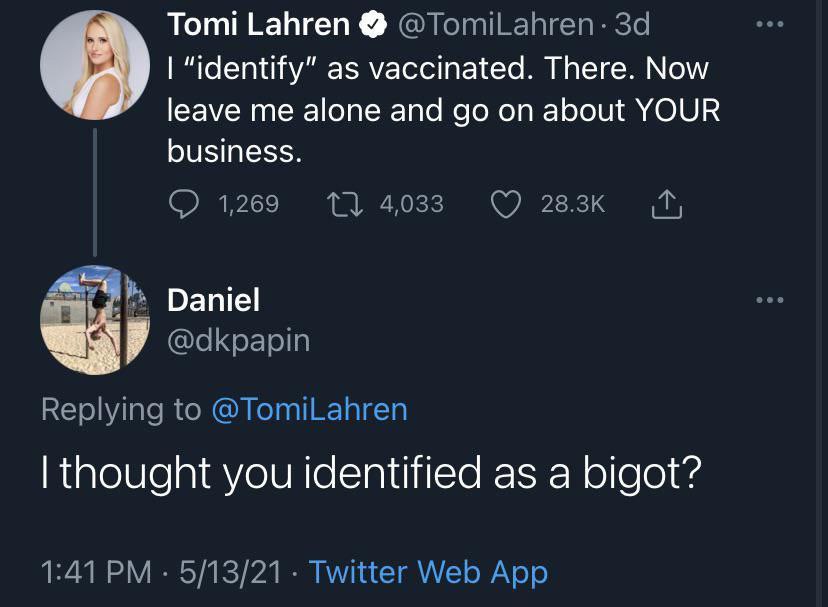Click the Tomi Lahren display name
The width and height of the screenshot is (828, 607).
pos(258,24)
